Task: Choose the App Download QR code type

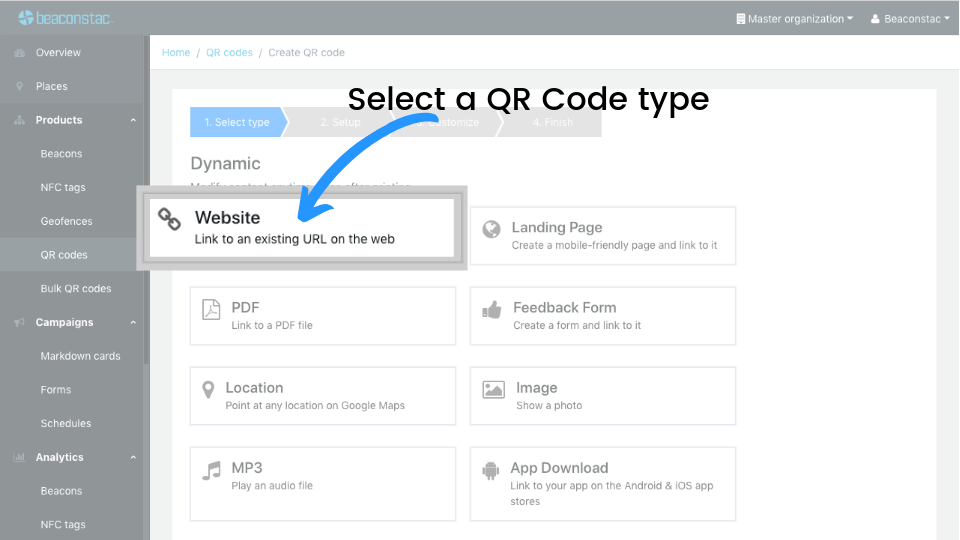Action: coord(602,484)
